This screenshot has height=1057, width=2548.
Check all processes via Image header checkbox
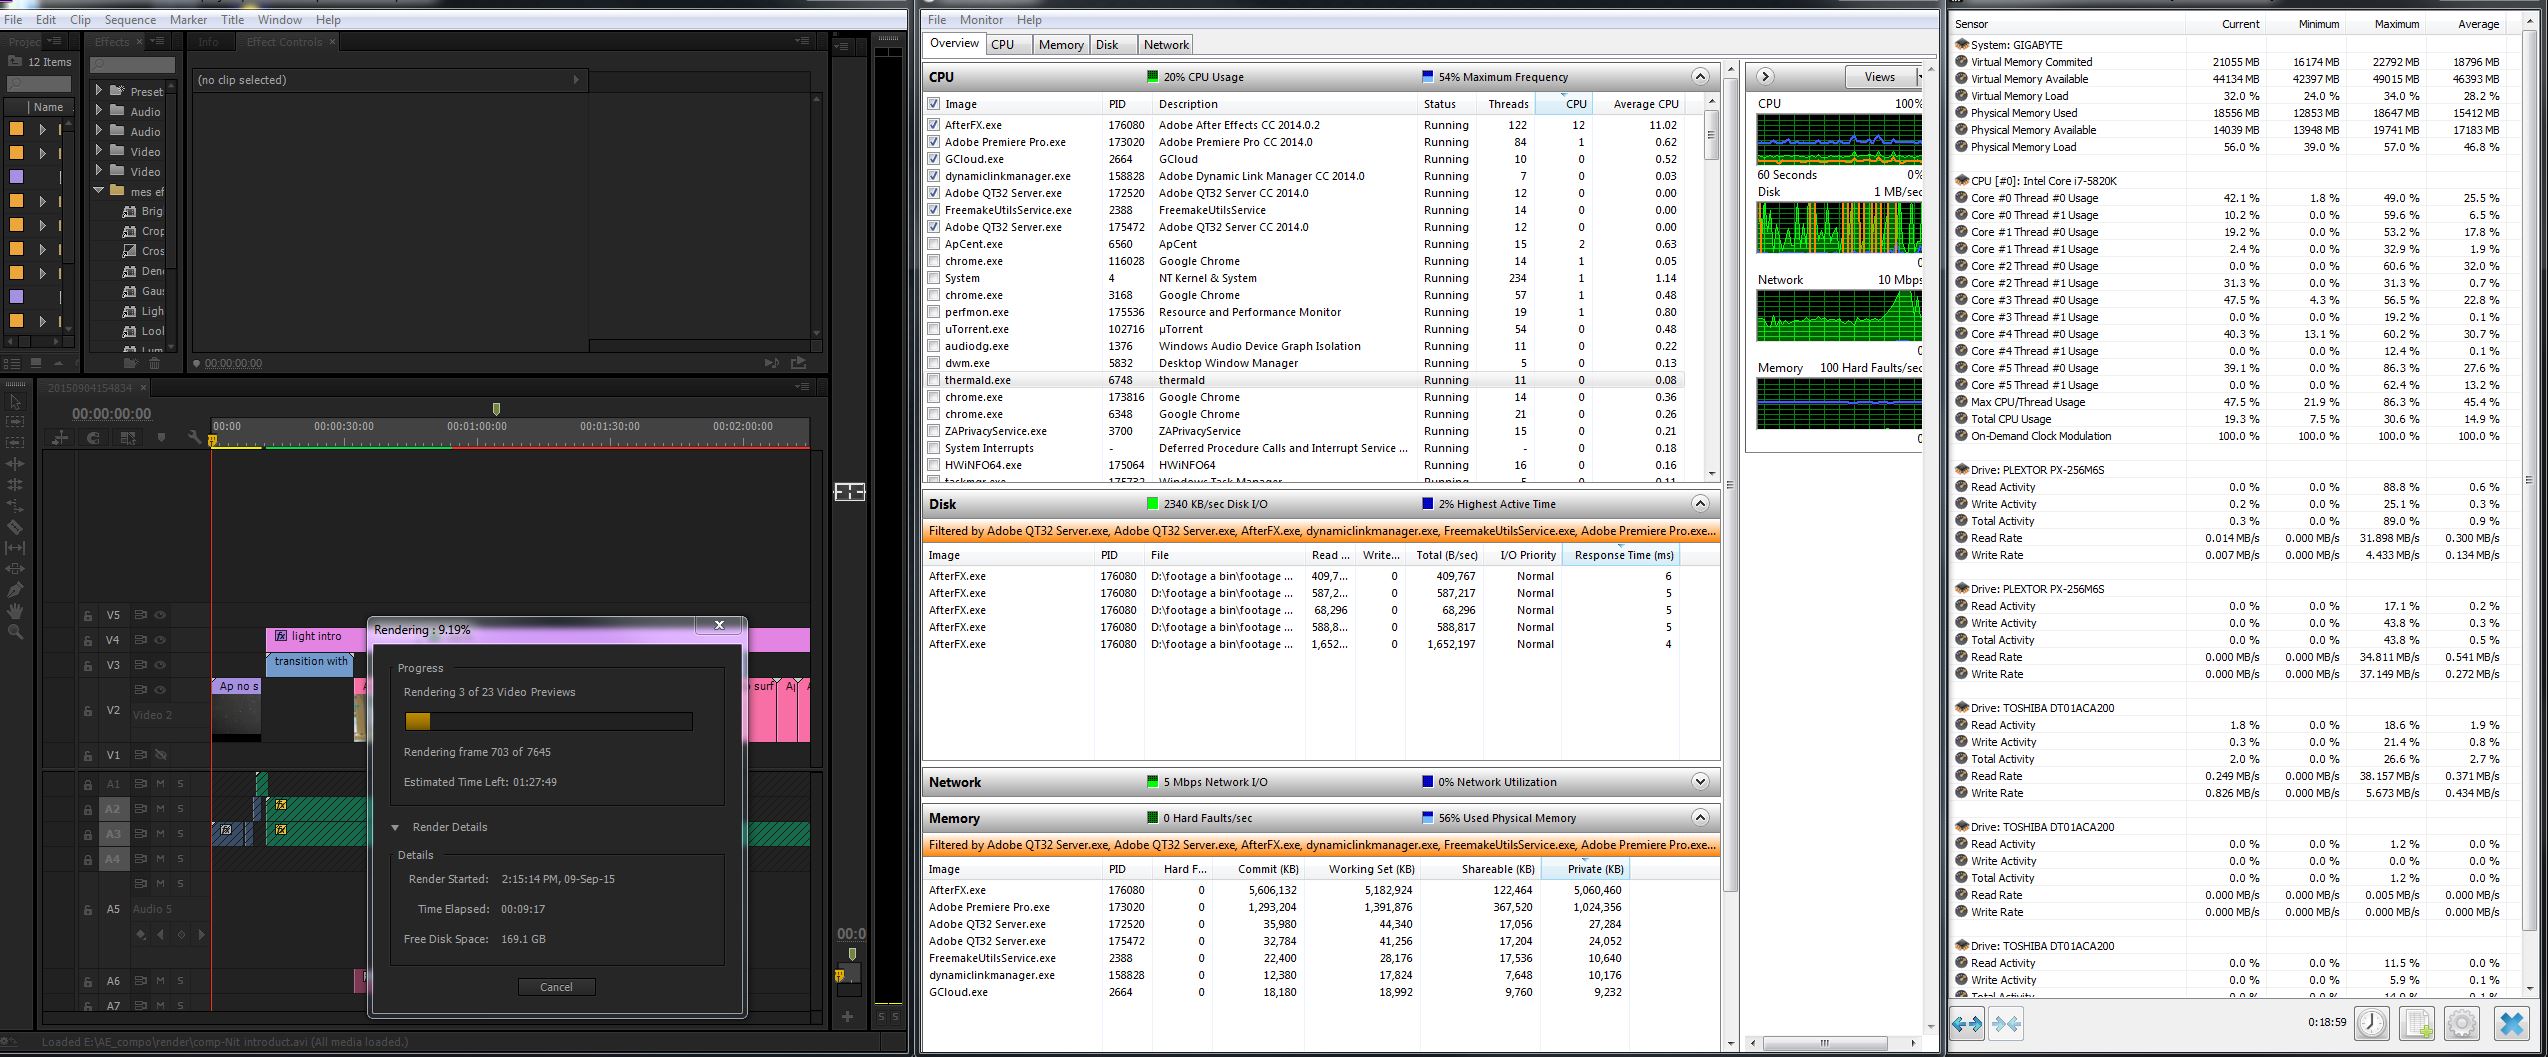pos(933,104)
